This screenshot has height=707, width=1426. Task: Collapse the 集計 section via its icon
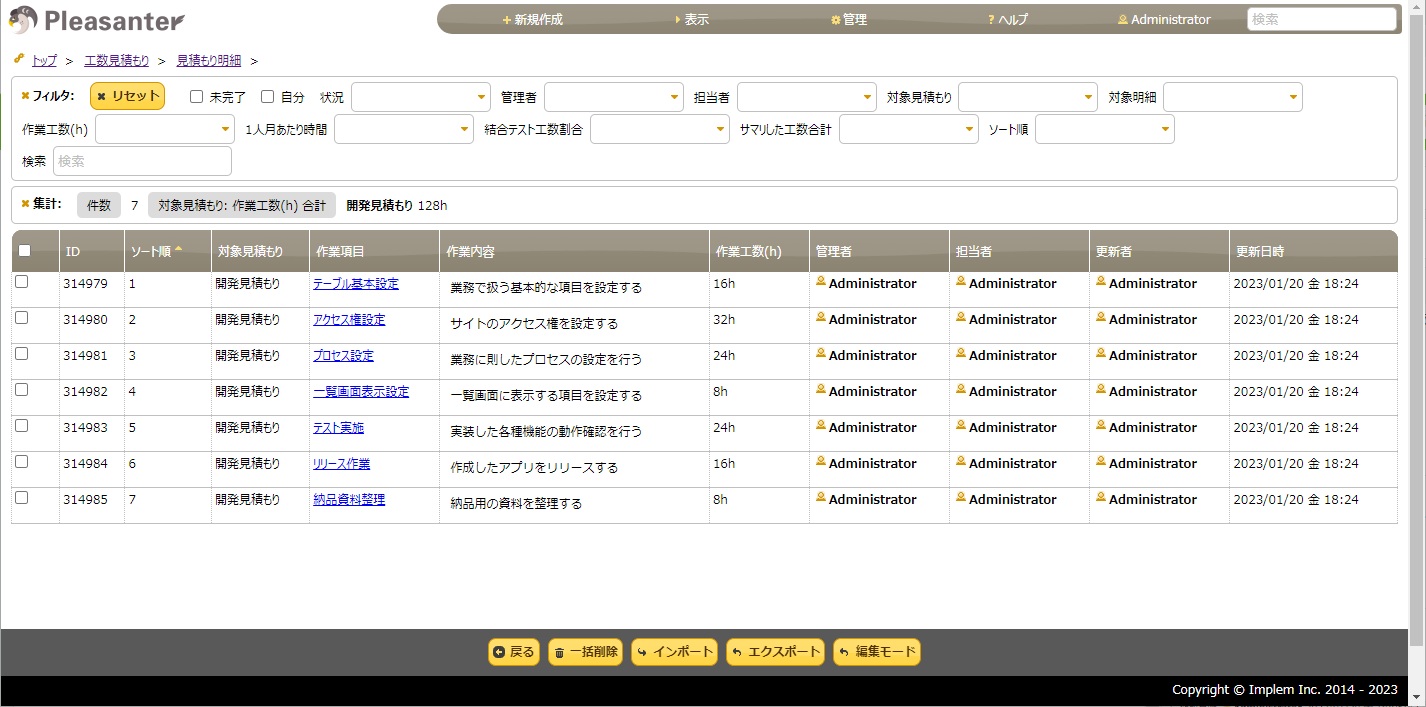coord(26,204)
